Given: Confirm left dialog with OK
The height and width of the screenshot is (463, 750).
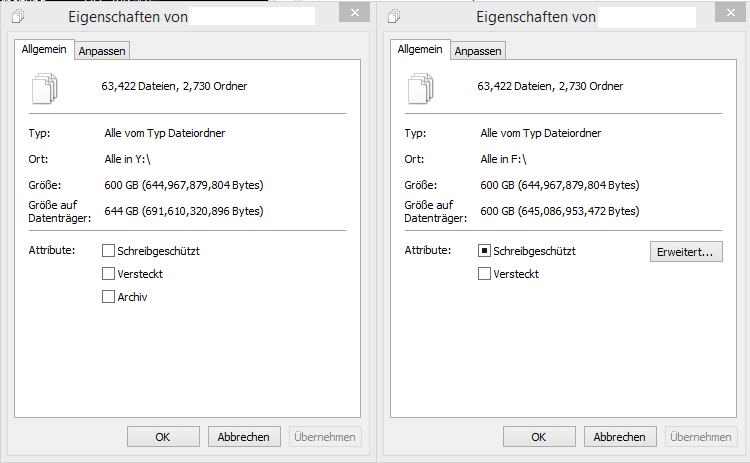Looking at the screenshot, I should click(x=163, y=437).
